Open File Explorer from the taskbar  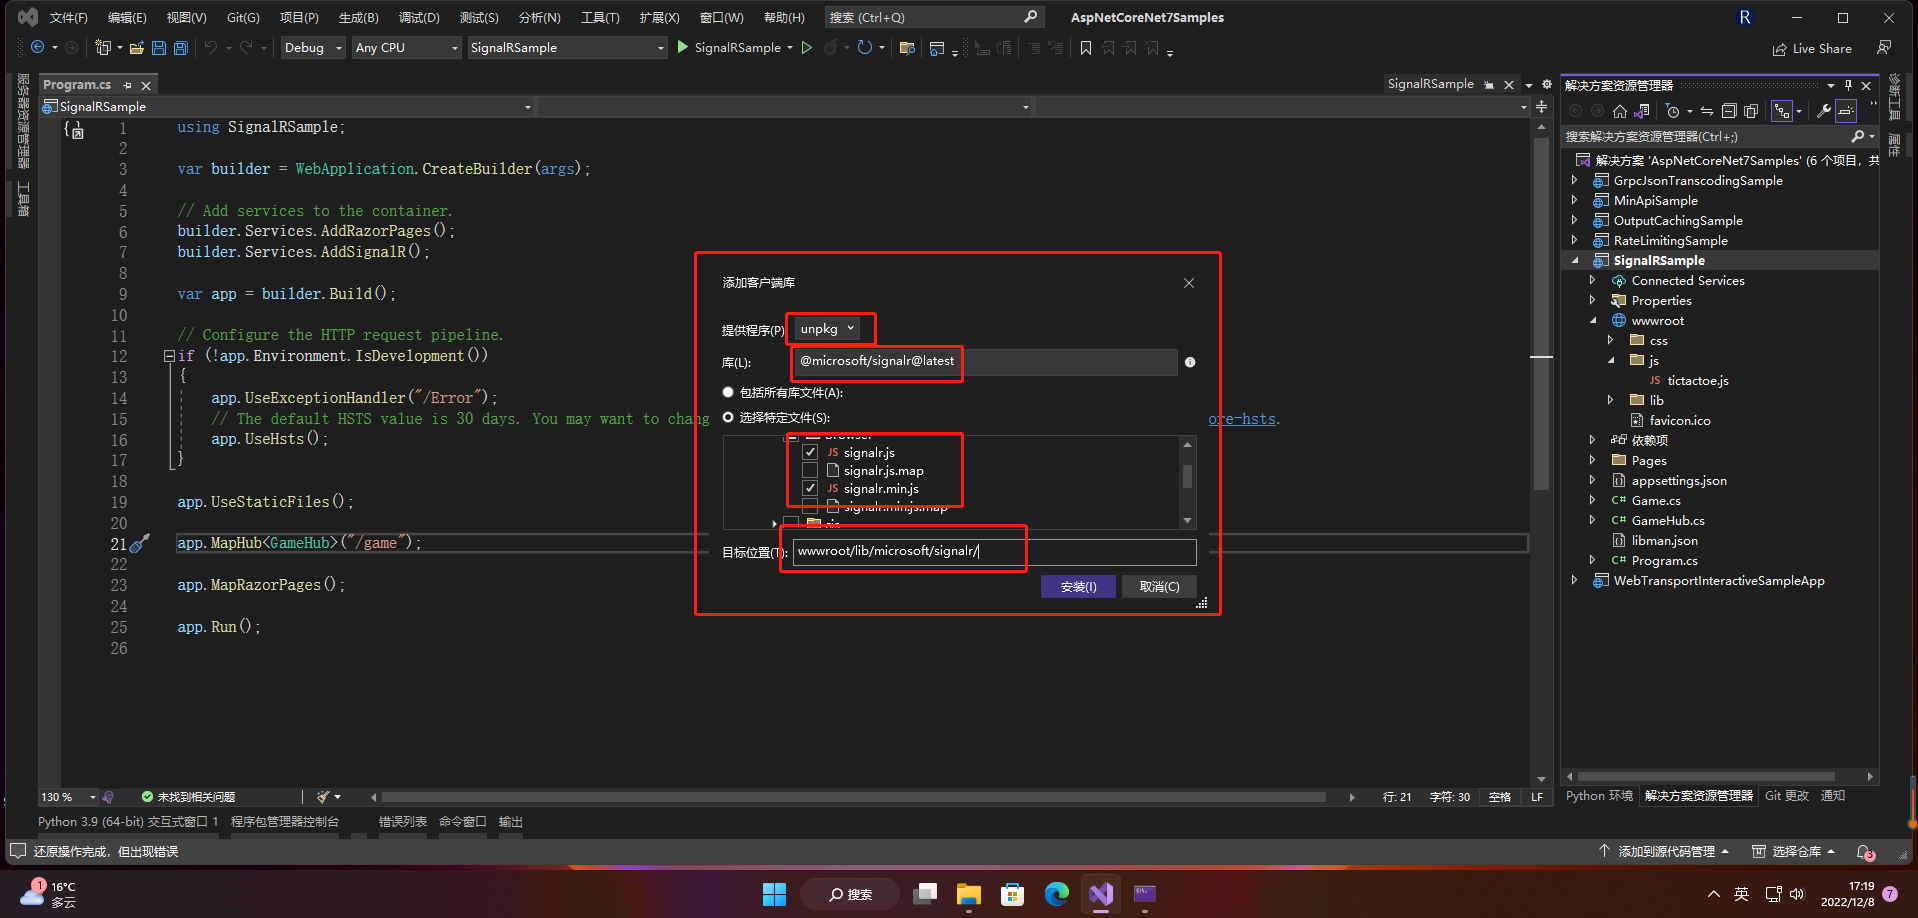(968, 894)
